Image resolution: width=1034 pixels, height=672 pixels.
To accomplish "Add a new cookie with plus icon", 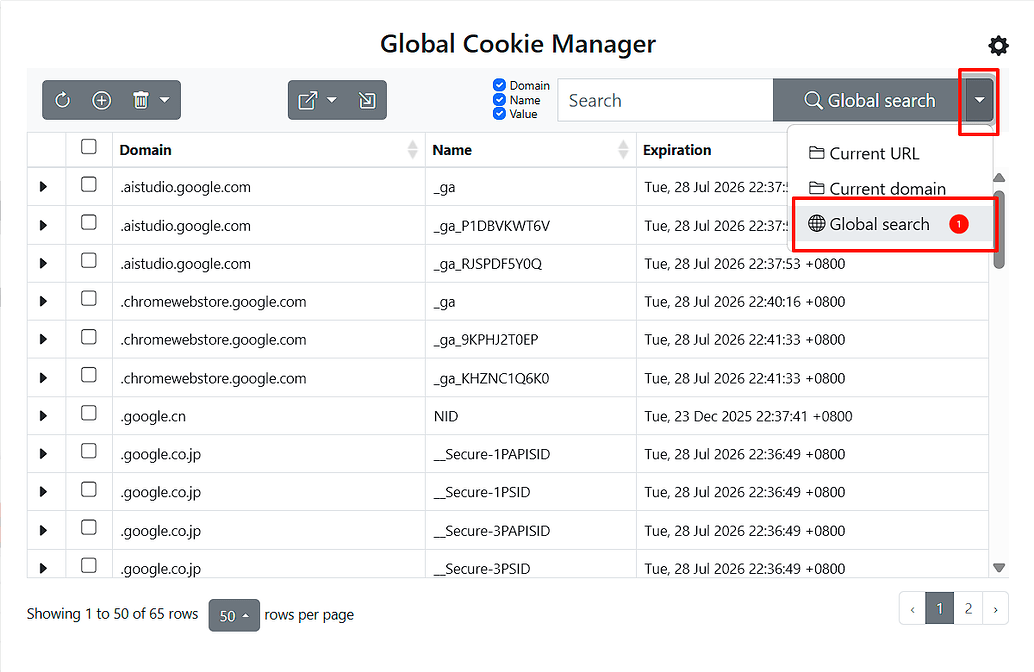I will click(102, 100).
